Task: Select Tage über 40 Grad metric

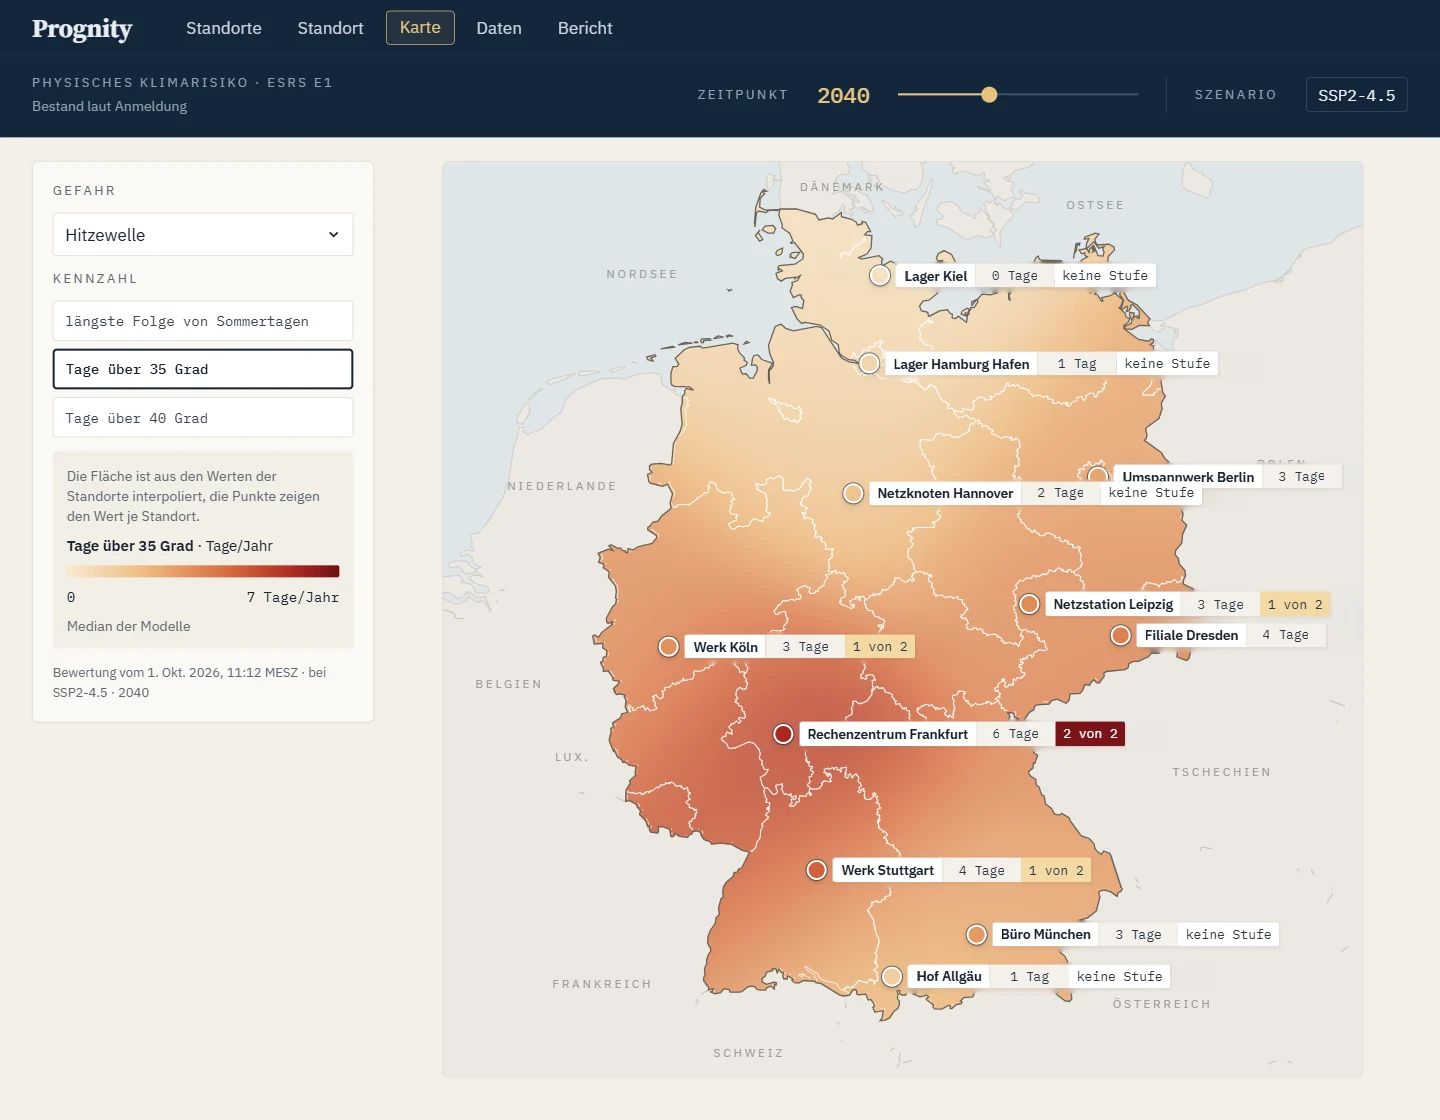Action: click(x=203, y=418)
